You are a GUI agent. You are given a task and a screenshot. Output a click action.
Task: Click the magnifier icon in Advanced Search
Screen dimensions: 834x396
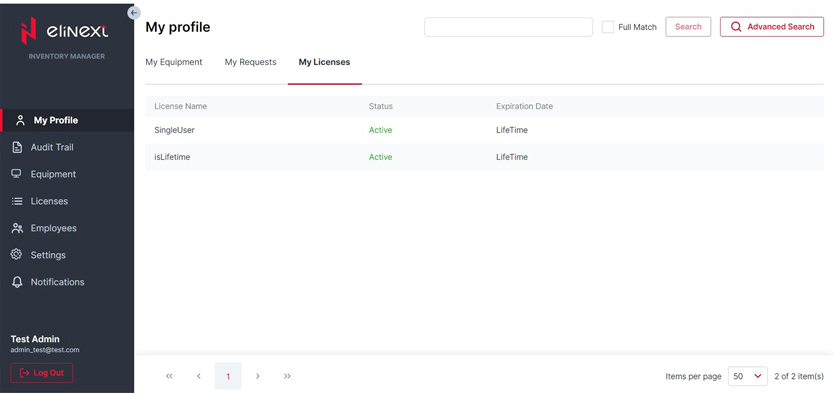pos(736,27)
